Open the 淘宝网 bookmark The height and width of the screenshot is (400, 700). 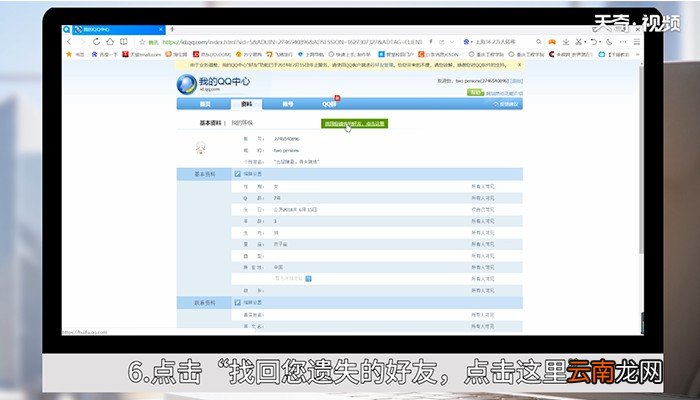pyautogui.click(x=177, y=54)
